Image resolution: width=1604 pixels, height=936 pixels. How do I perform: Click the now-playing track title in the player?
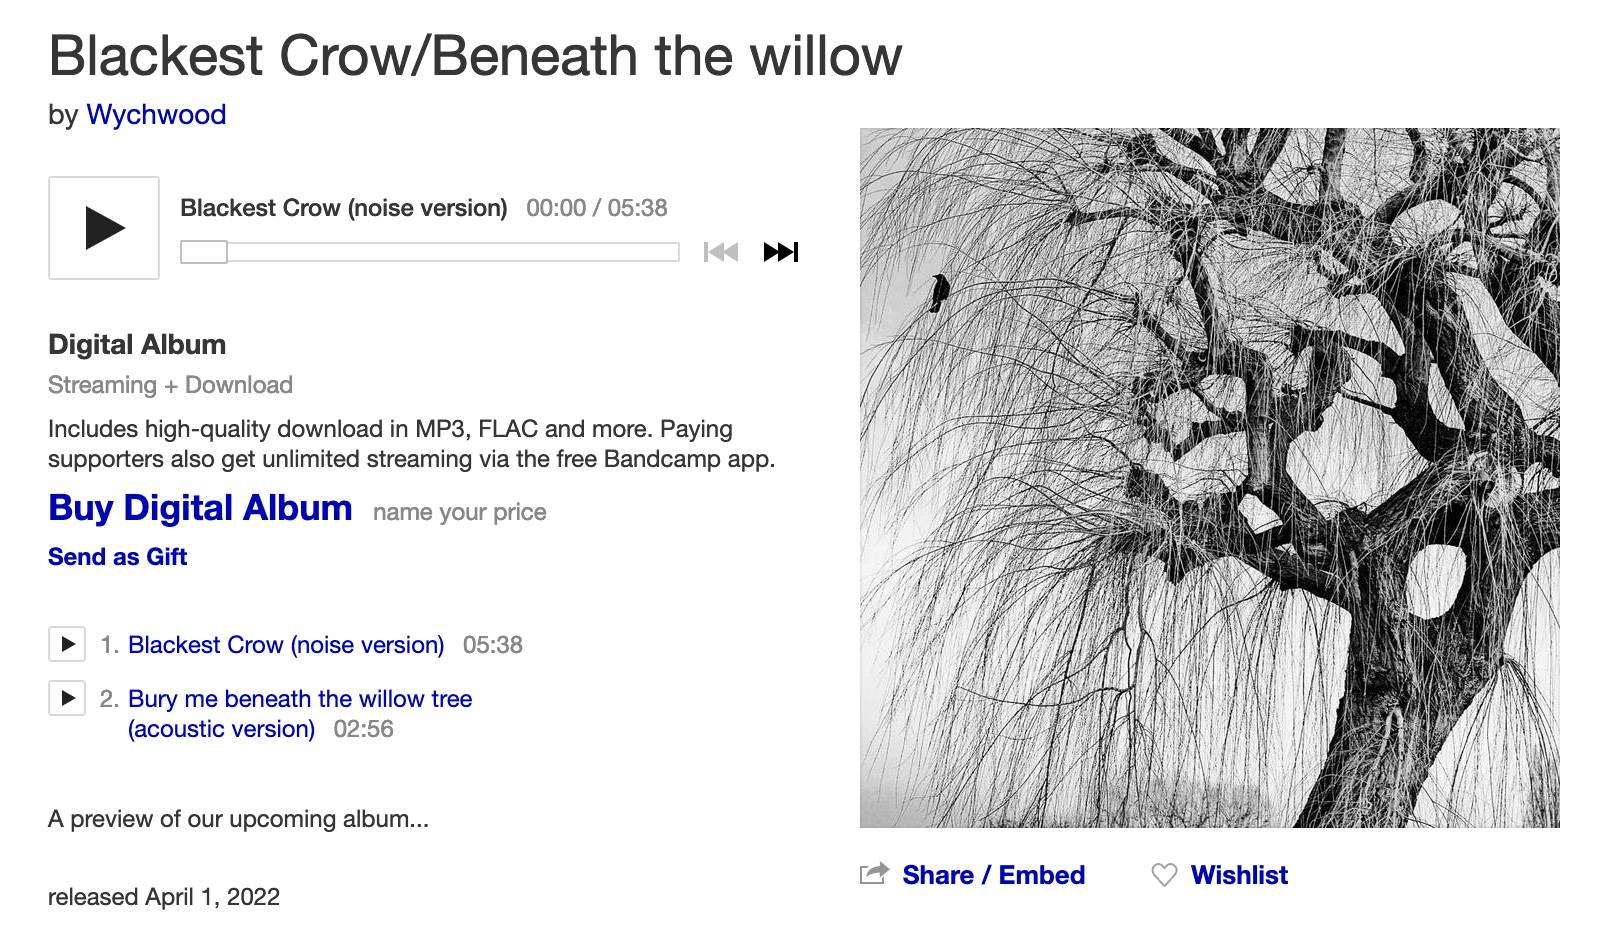pyautogui.click(x=344, y=208)
